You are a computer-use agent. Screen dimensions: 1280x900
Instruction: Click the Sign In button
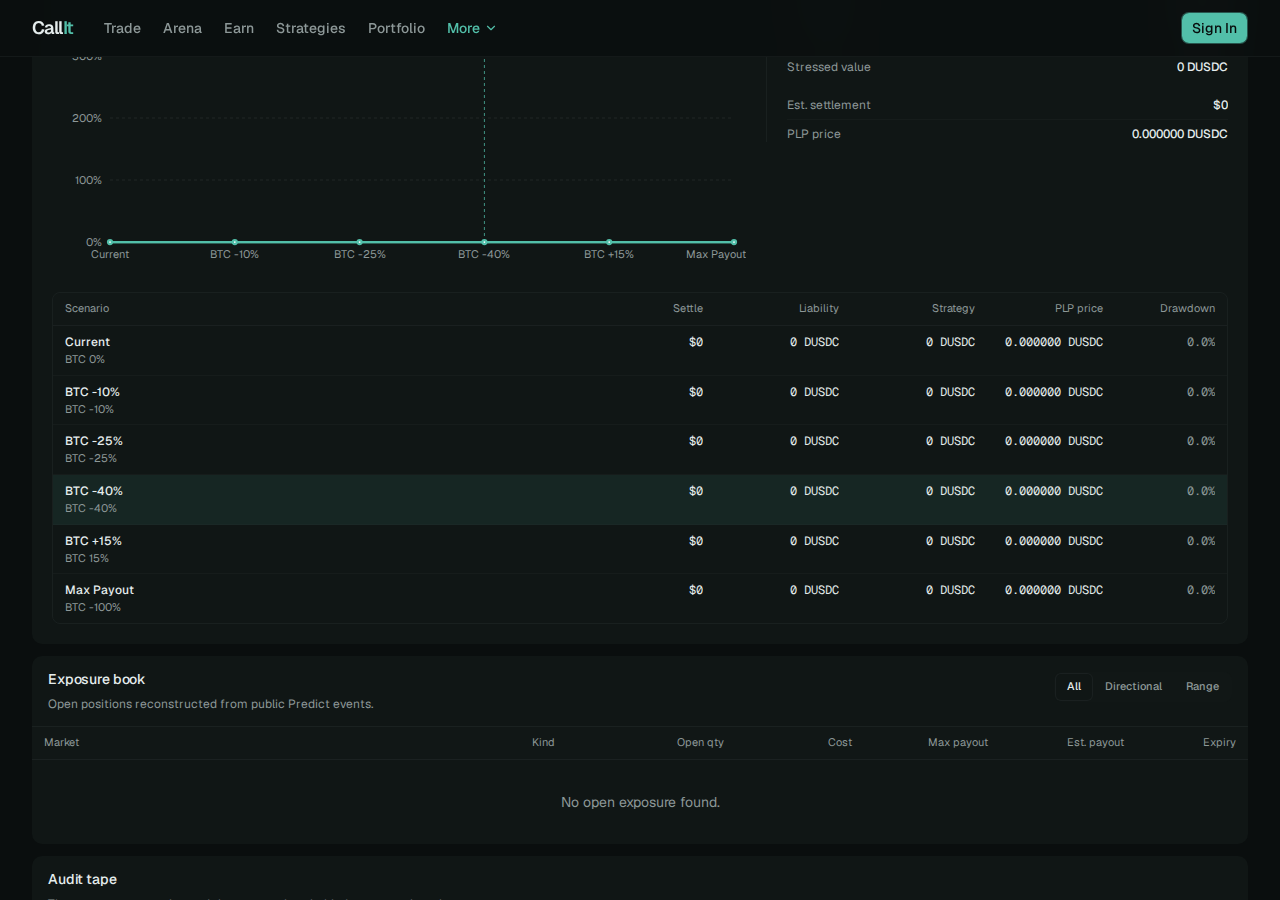pos(1214,28)
